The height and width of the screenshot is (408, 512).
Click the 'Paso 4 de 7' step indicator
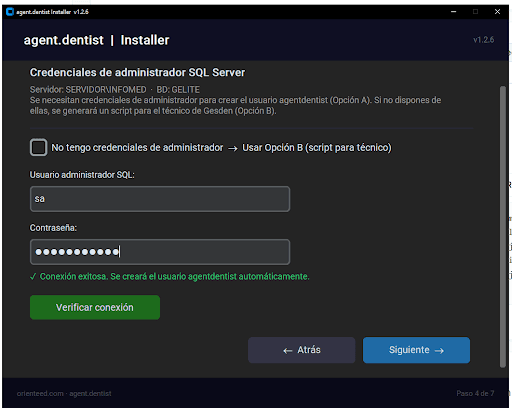click(475, 393)
